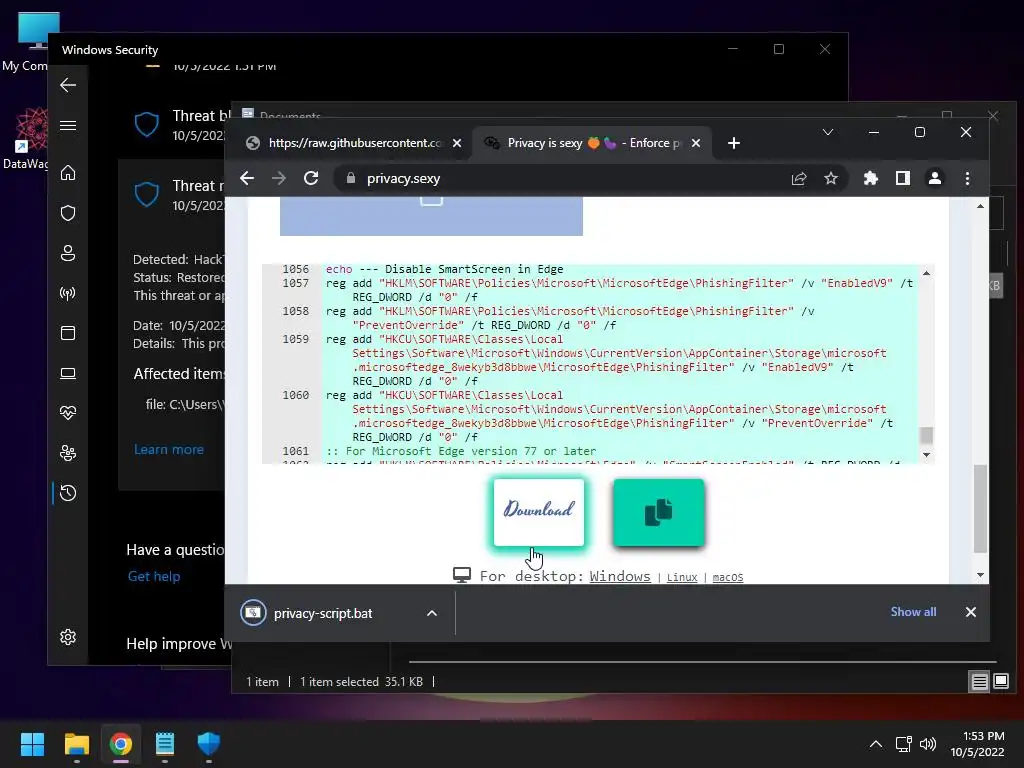Click Windows desktop link
1024x768 pixels.
[x=620, y=576]
